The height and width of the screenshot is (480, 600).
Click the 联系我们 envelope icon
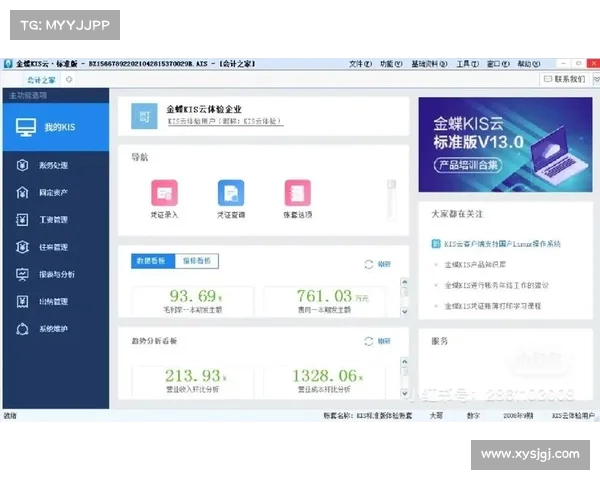(548, 79)
